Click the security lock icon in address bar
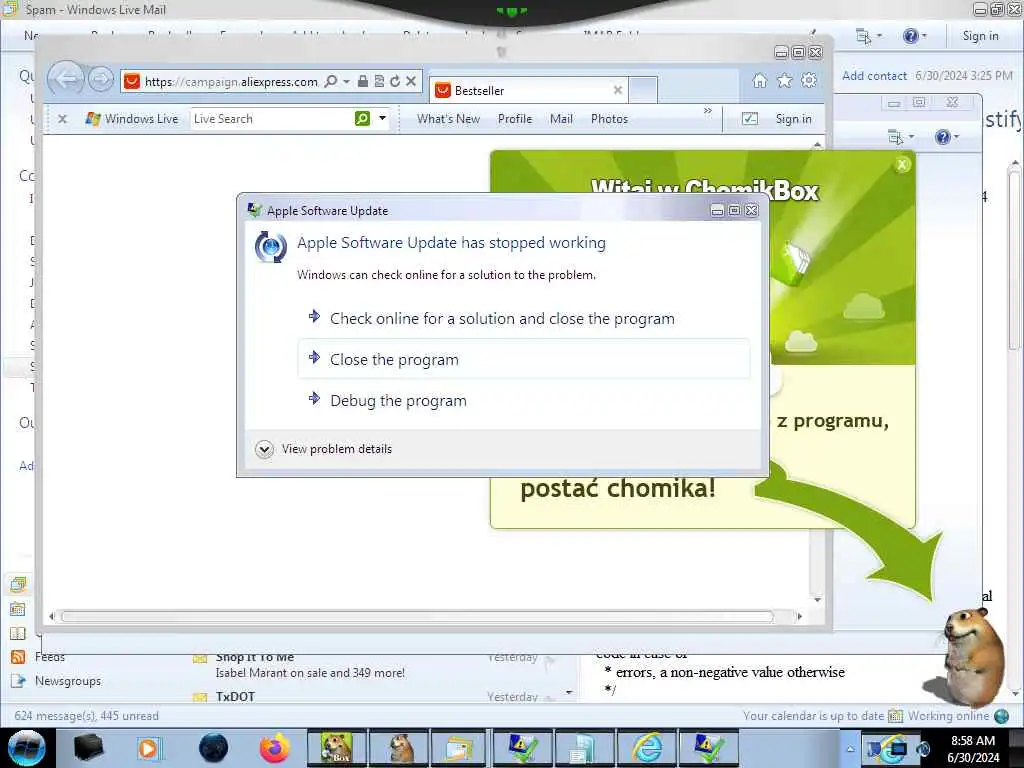Screen dimensions: 1024x768 (363, 81)
